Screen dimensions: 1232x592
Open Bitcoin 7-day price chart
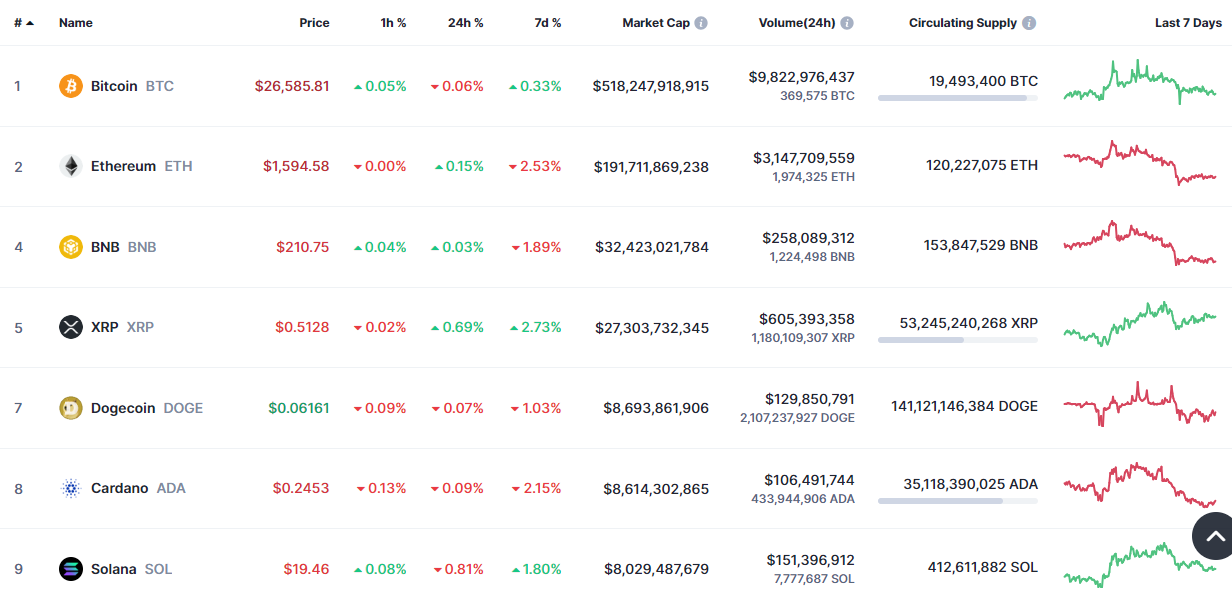click(x=1140, y=83)
